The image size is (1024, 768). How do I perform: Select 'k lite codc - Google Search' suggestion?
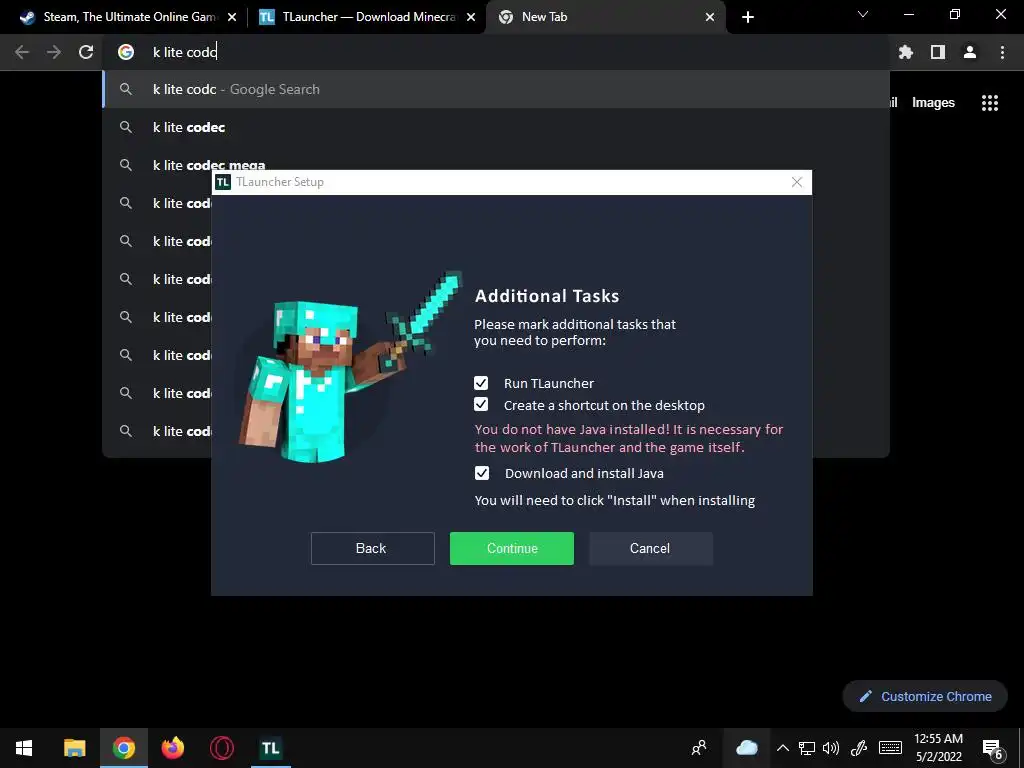tap(496, 89)
